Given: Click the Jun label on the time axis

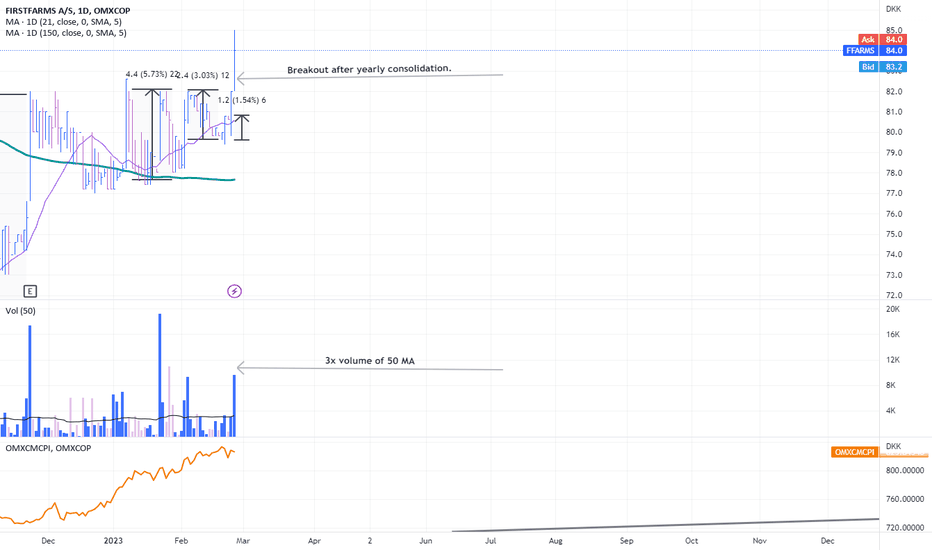Looking at the screenshot, I should pyautogui.click(x=426, y=540).
